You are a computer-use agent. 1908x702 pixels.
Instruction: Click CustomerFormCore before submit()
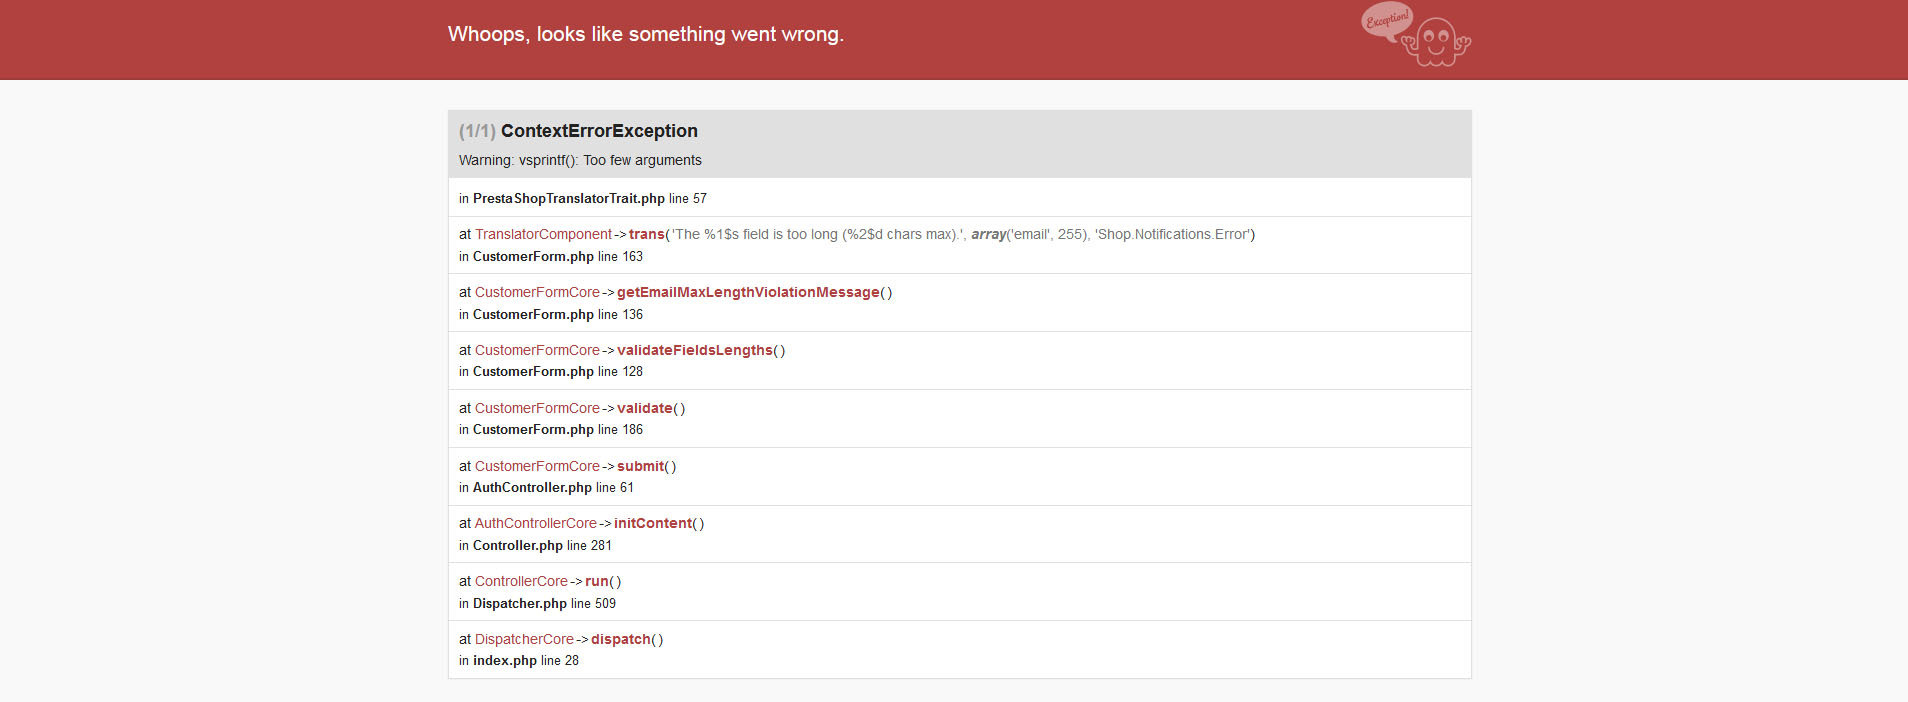coord(537,466)
